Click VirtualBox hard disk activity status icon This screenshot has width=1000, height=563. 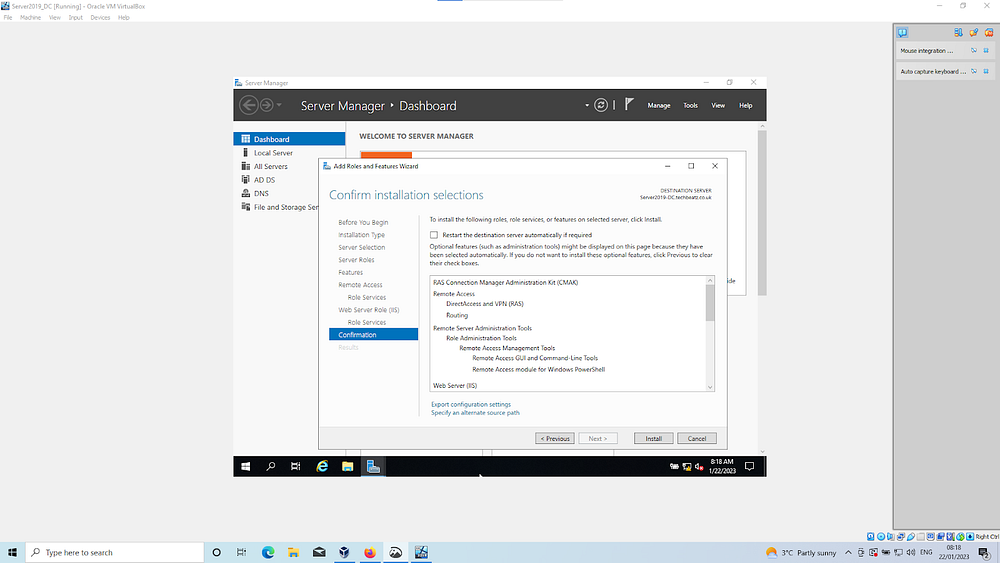point(871,537)
